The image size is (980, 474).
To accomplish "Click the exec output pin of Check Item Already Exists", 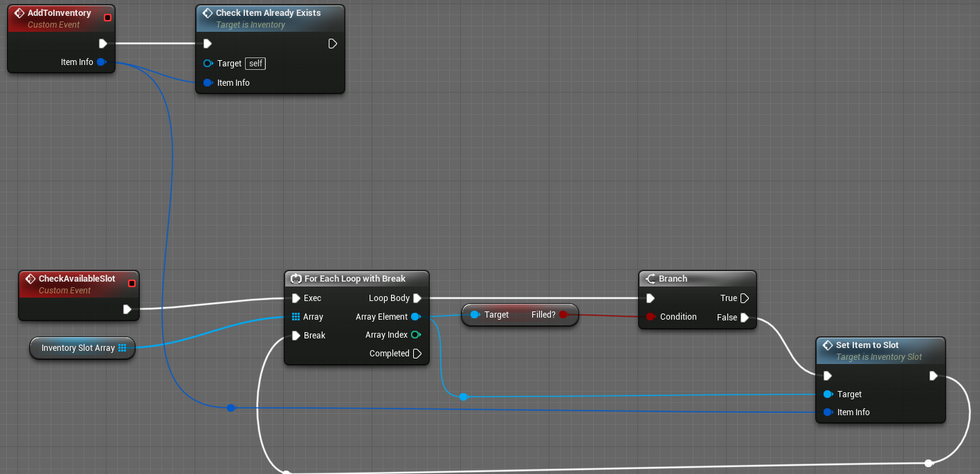I will coord(332,43).
